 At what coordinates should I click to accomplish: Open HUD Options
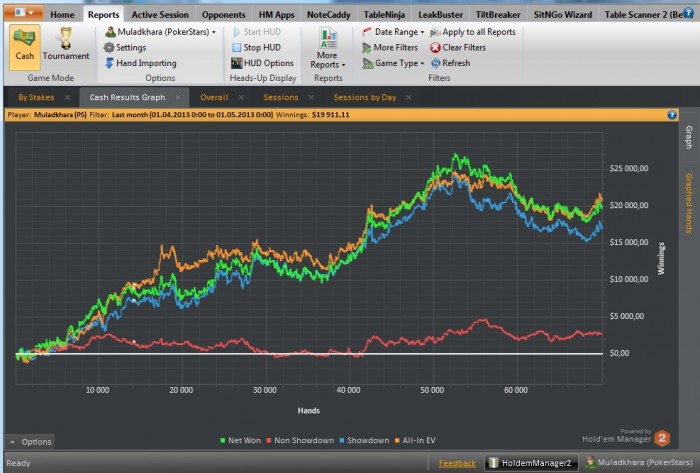[262, 63]
